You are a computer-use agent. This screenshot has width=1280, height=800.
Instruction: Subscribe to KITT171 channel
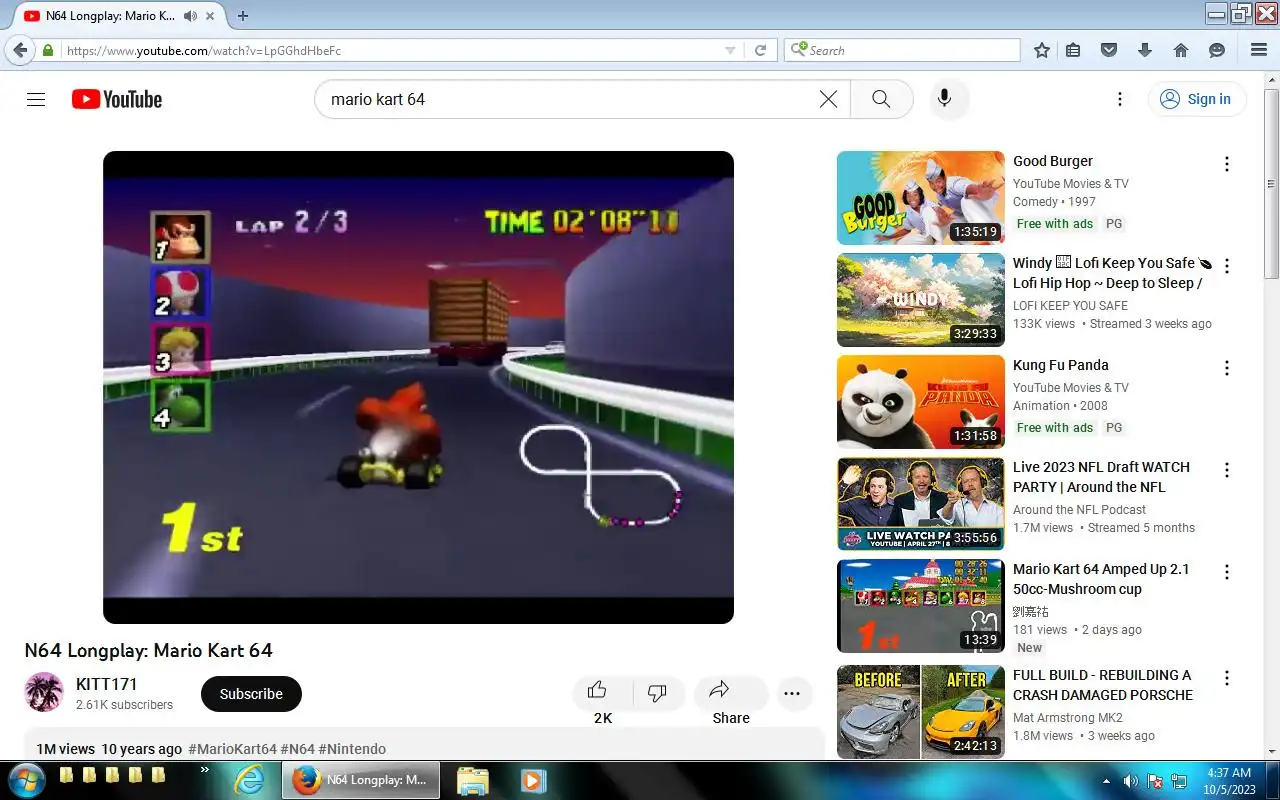251,694
